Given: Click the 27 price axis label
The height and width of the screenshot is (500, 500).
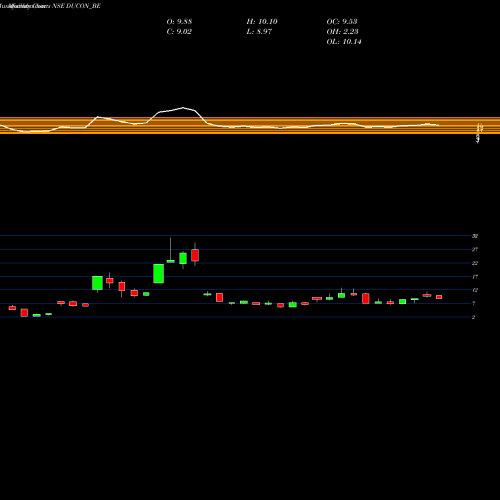Looking at the screenshot, I should pyautogui.click(x=475, y=249).
